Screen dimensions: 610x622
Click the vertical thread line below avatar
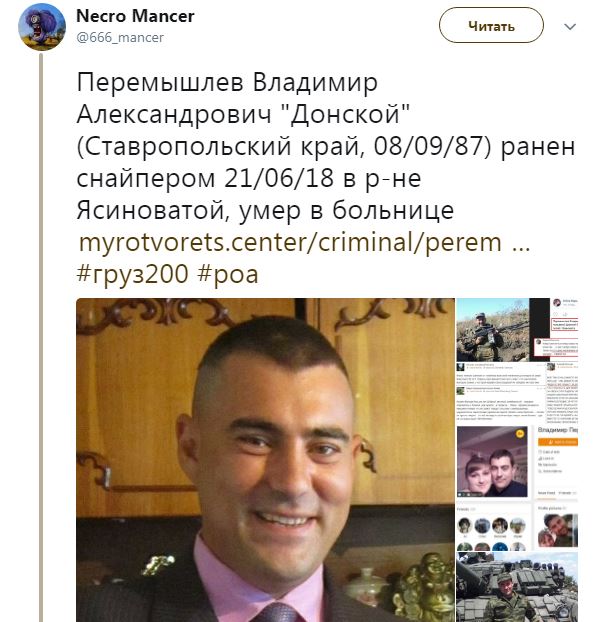[x=41, y=337]
